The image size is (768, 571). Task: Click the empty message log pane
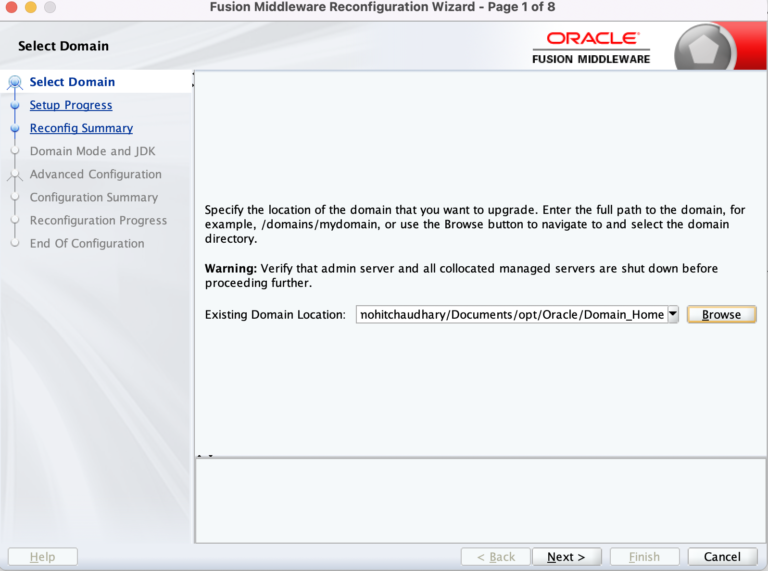click(480, 500)
